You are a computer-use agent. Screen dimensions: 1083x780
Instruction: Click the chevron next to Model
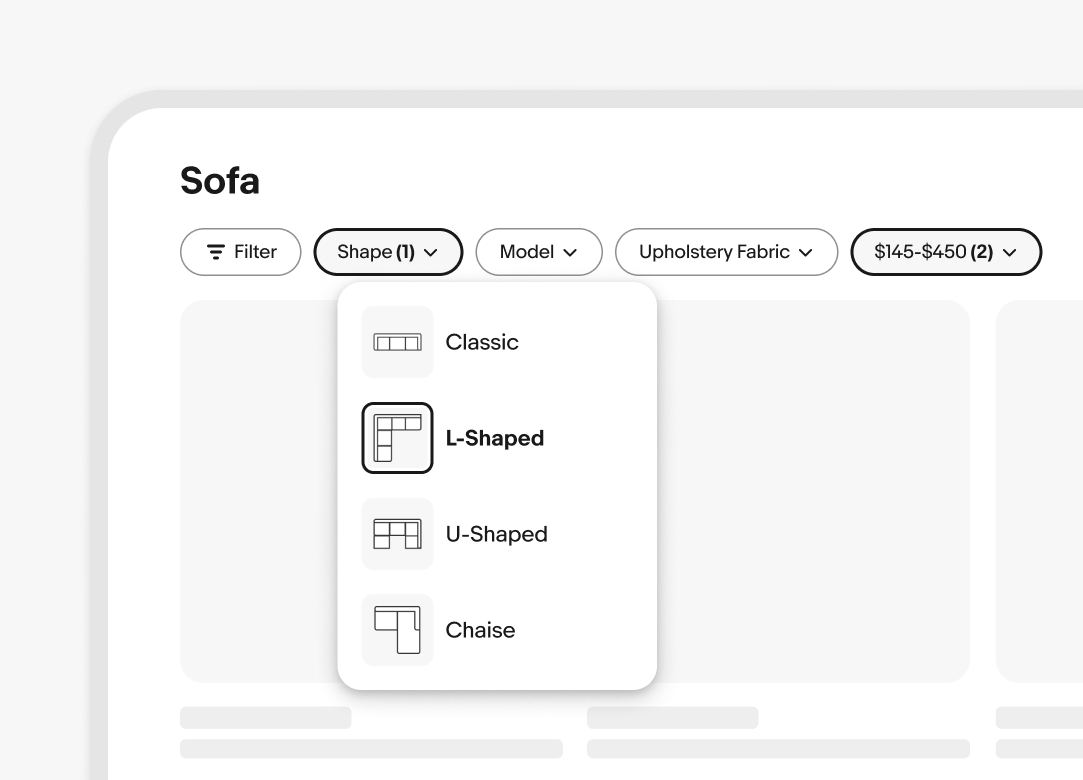click(x=570, y=253)
